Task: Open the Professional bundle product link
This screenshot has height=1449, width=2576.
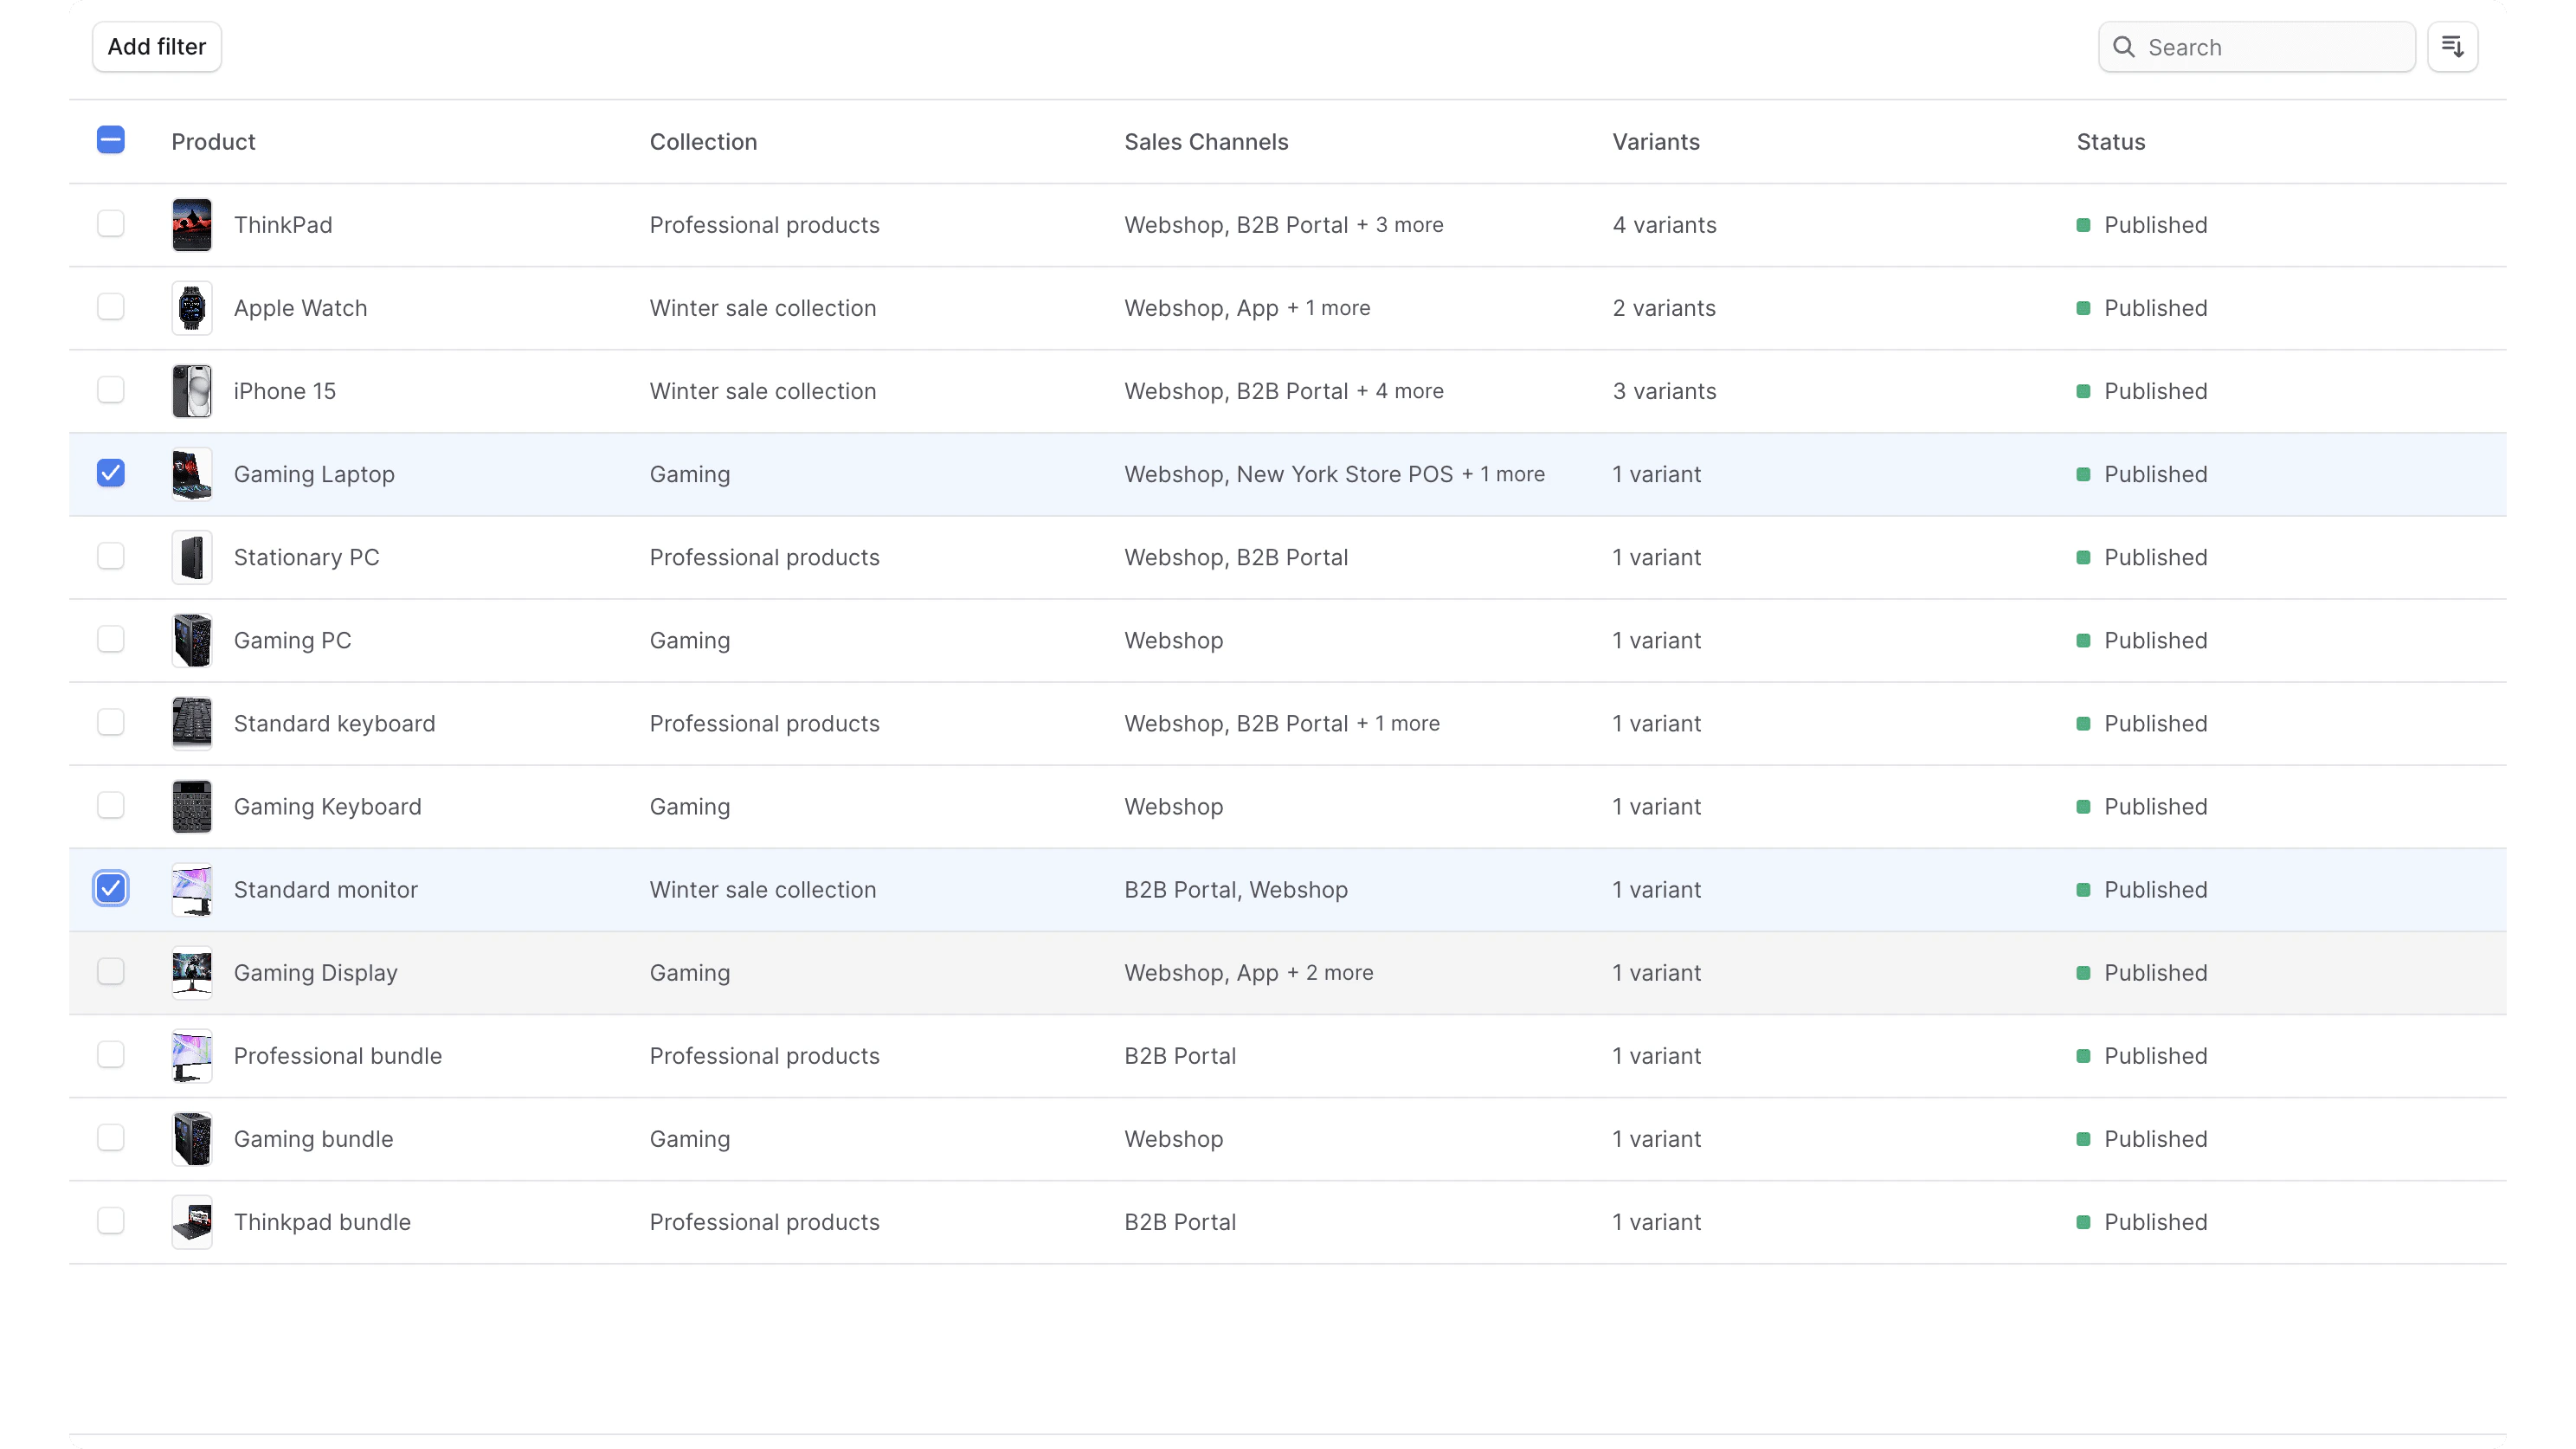Action: coord(337,1056)
